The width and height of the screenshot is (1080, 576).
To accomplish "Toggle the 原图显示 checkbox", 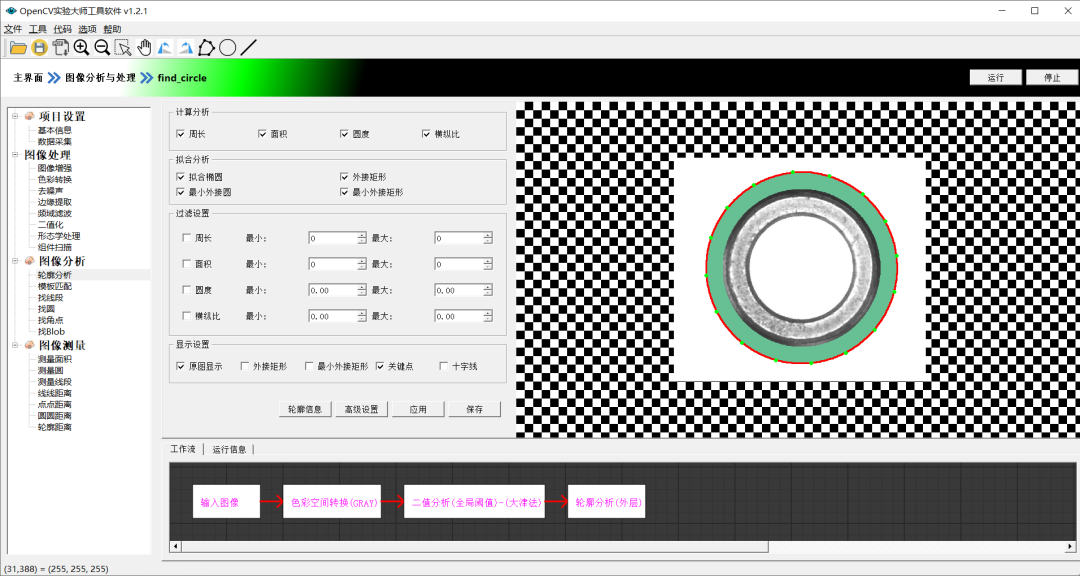I will coord(180,367).
